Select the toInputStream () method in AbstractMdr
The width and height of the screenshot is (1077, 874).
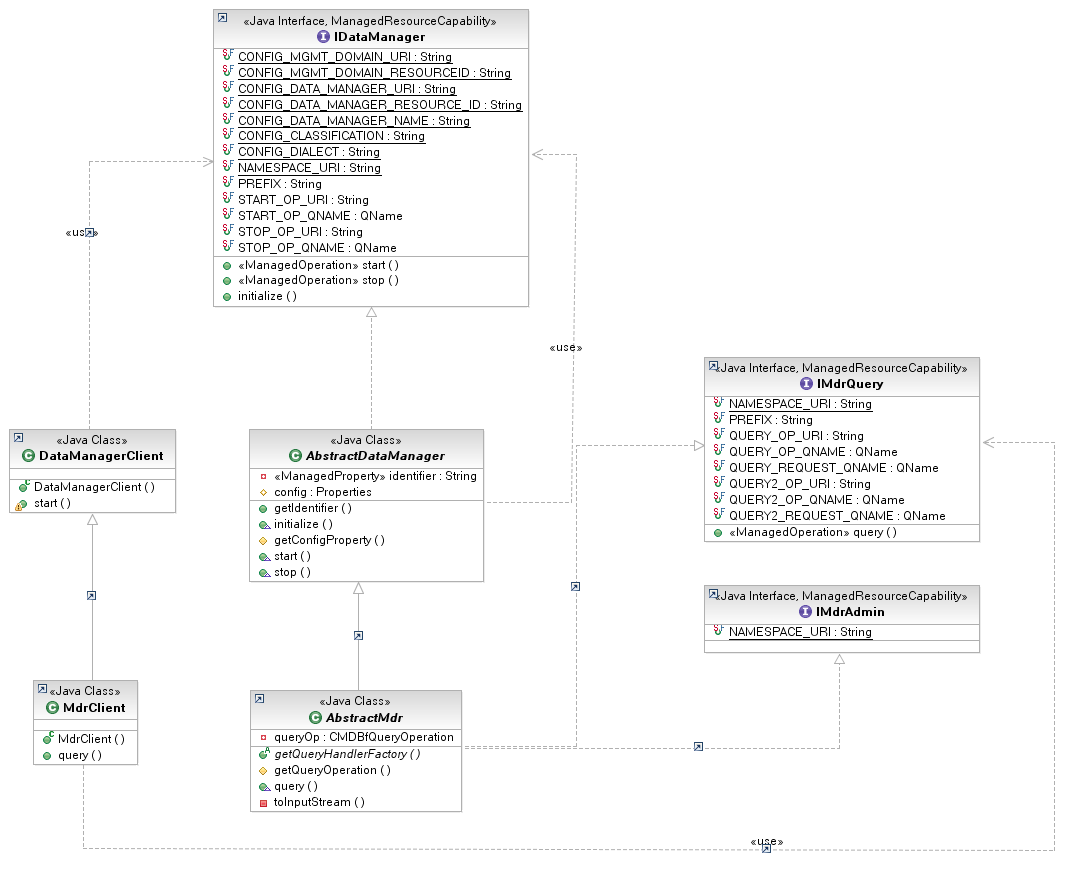coord(319,802)
